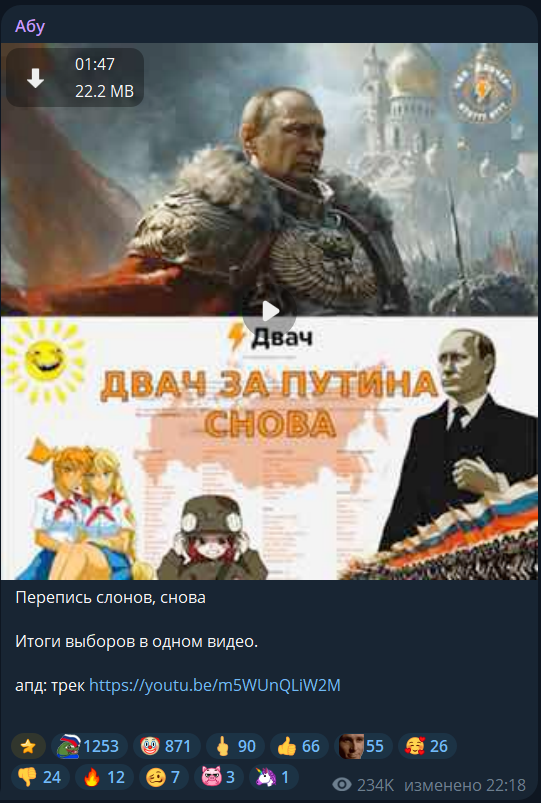Select the pig reaction with 3
541x803 pixels.
pyautogui.click(x=218, y=777)
